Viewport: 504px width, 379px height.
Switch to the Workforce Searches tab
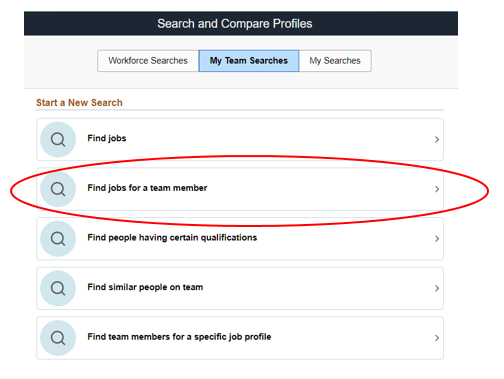[x=148, y=61]
